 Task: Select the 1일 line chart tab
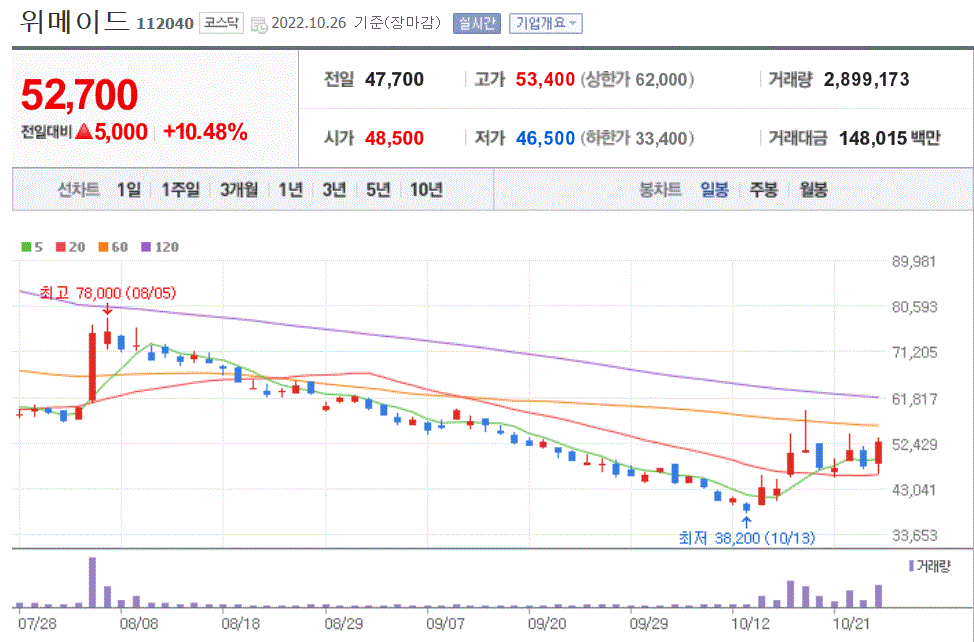click(129, 189)
